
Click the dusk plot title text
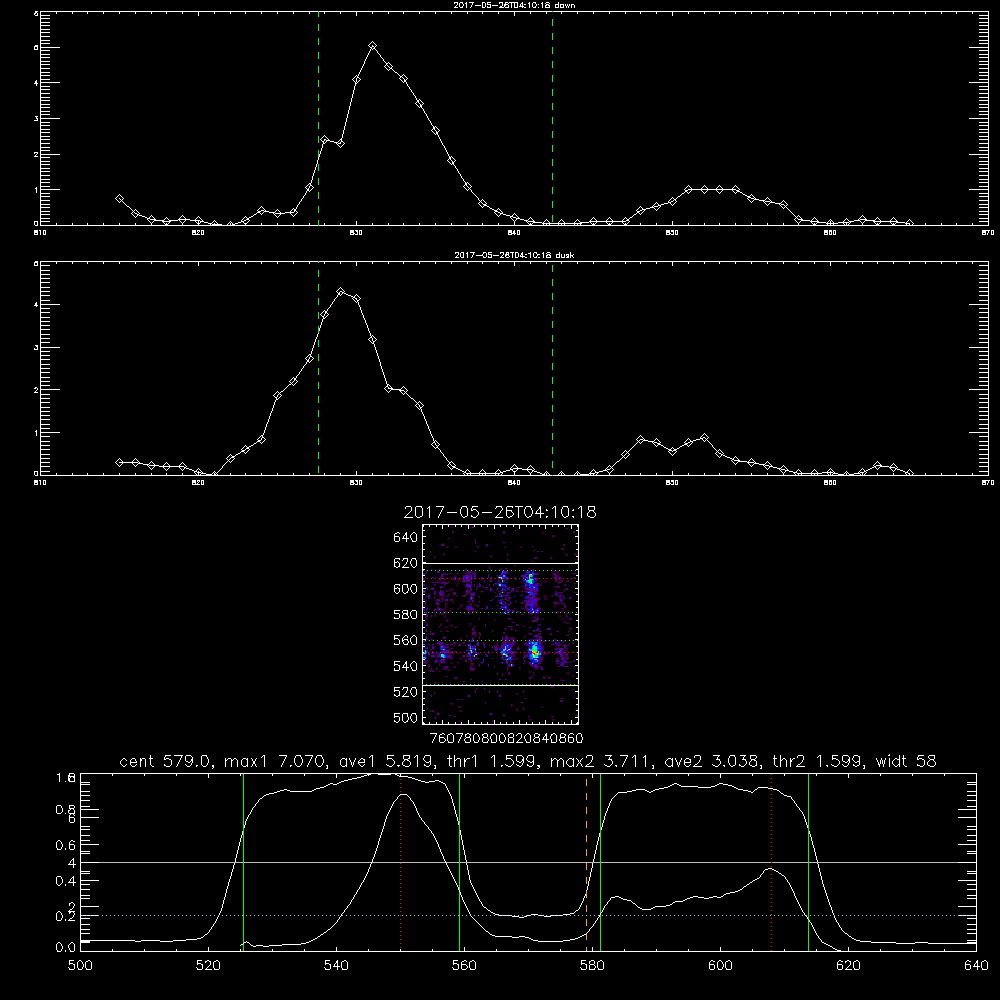514,255
